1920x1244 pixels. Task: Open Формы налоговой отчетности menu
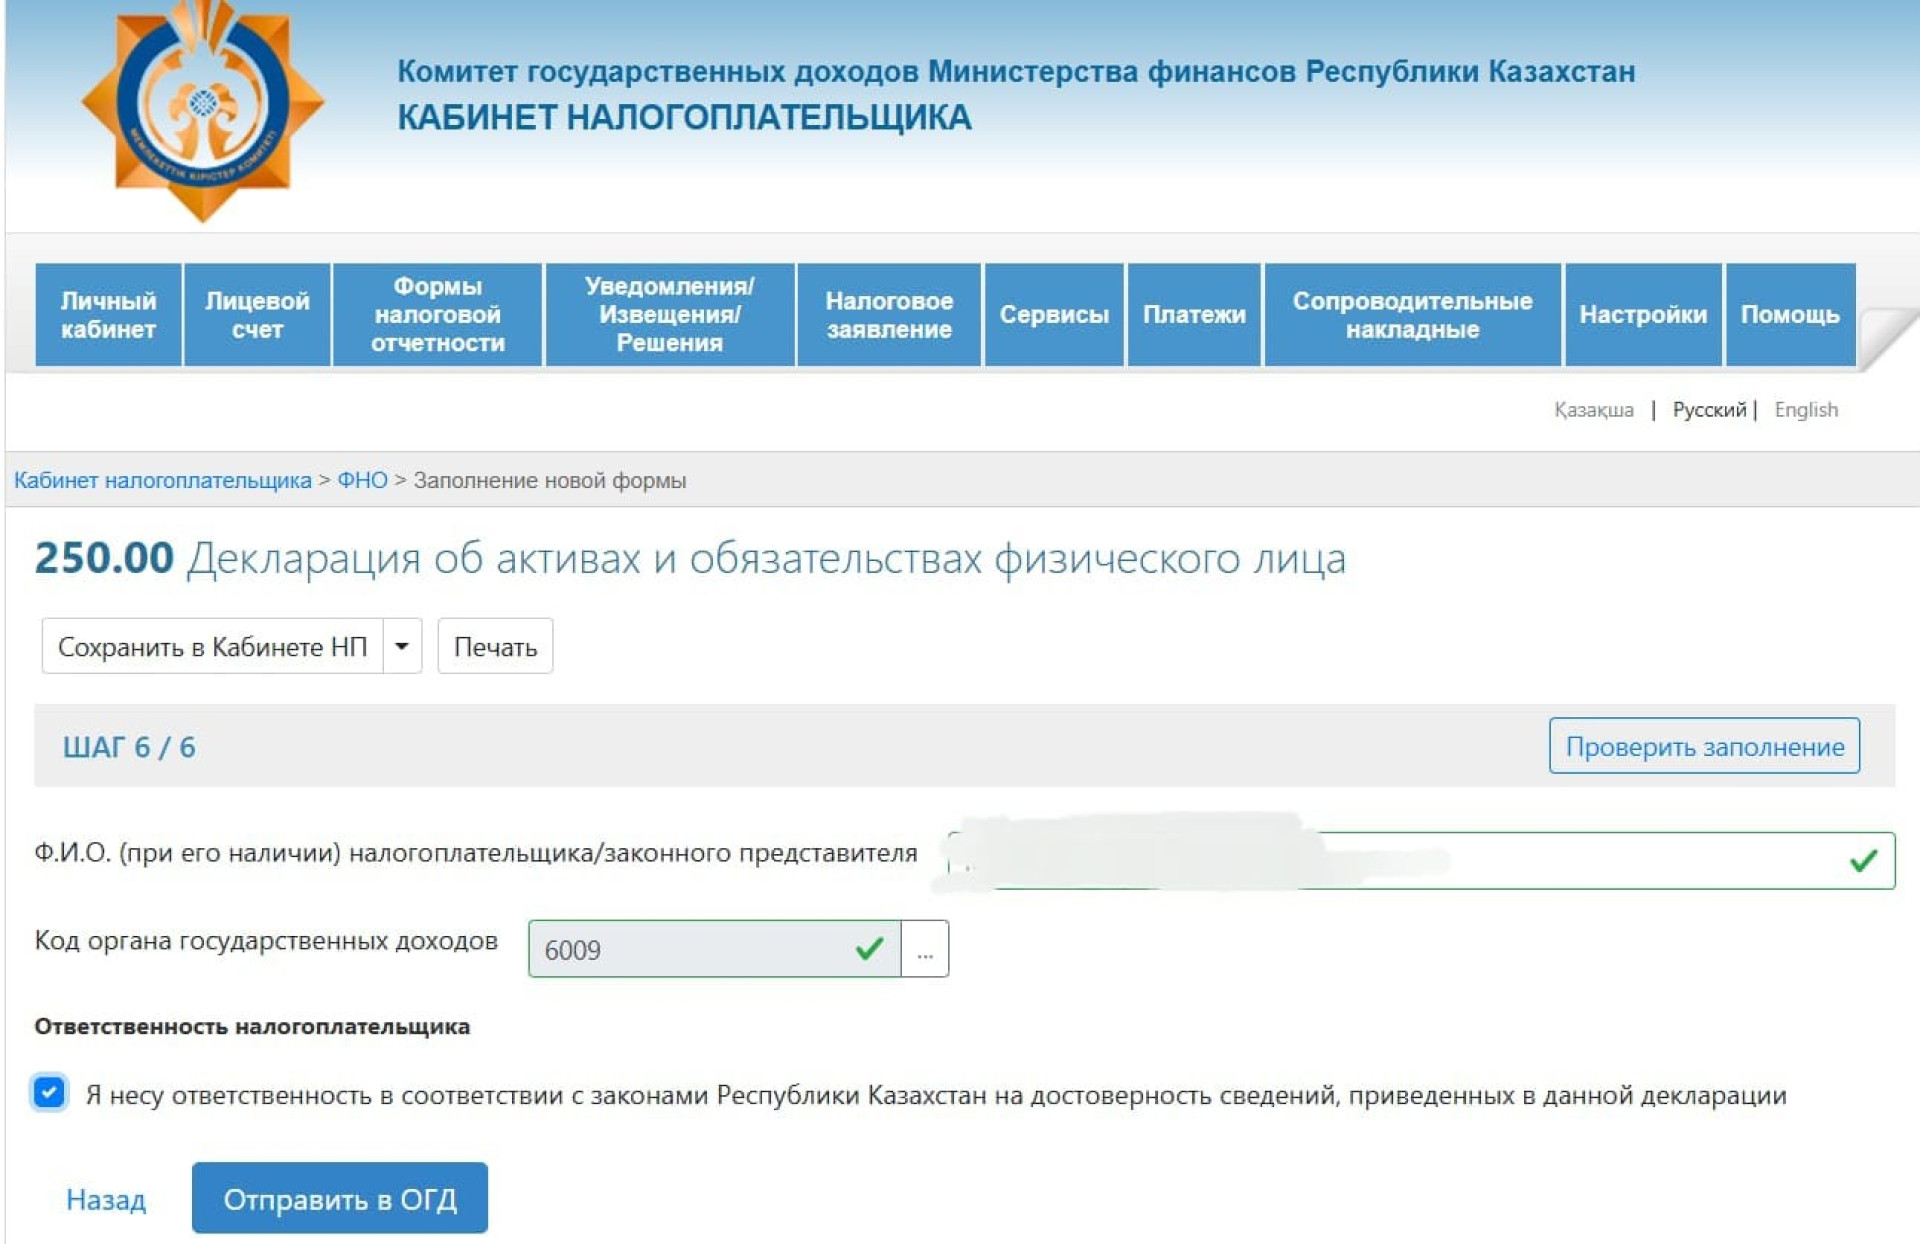pos(437,315)
